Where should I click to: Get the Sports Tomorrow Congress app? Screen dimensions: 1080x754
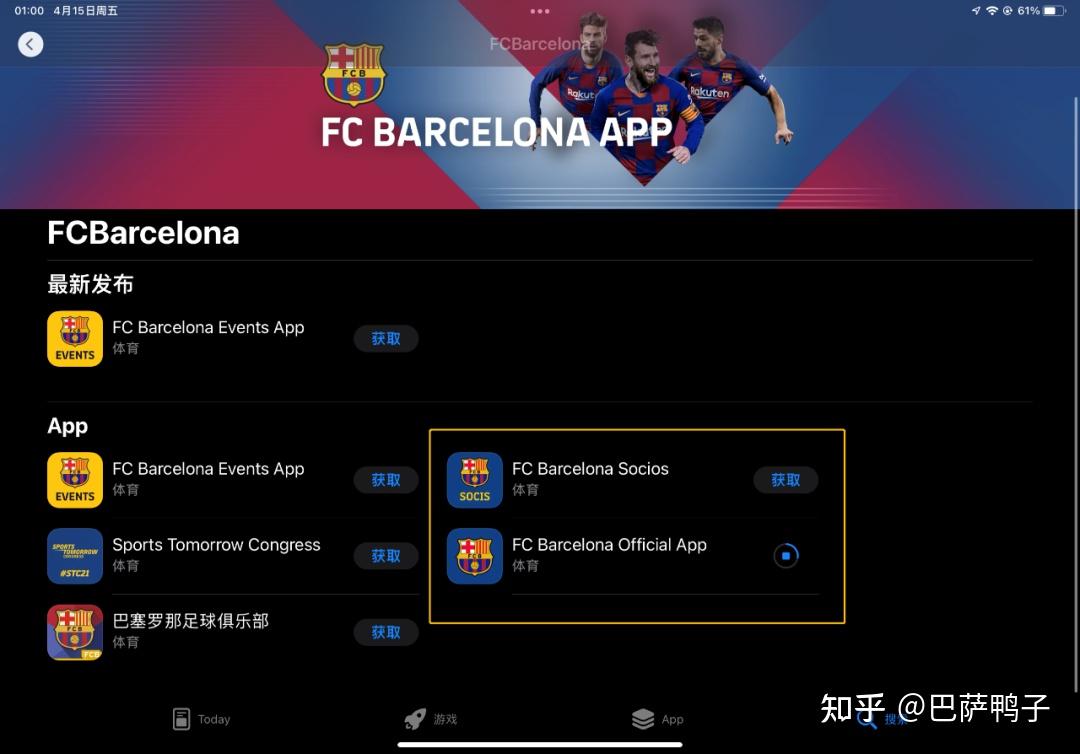pos(386,556)
